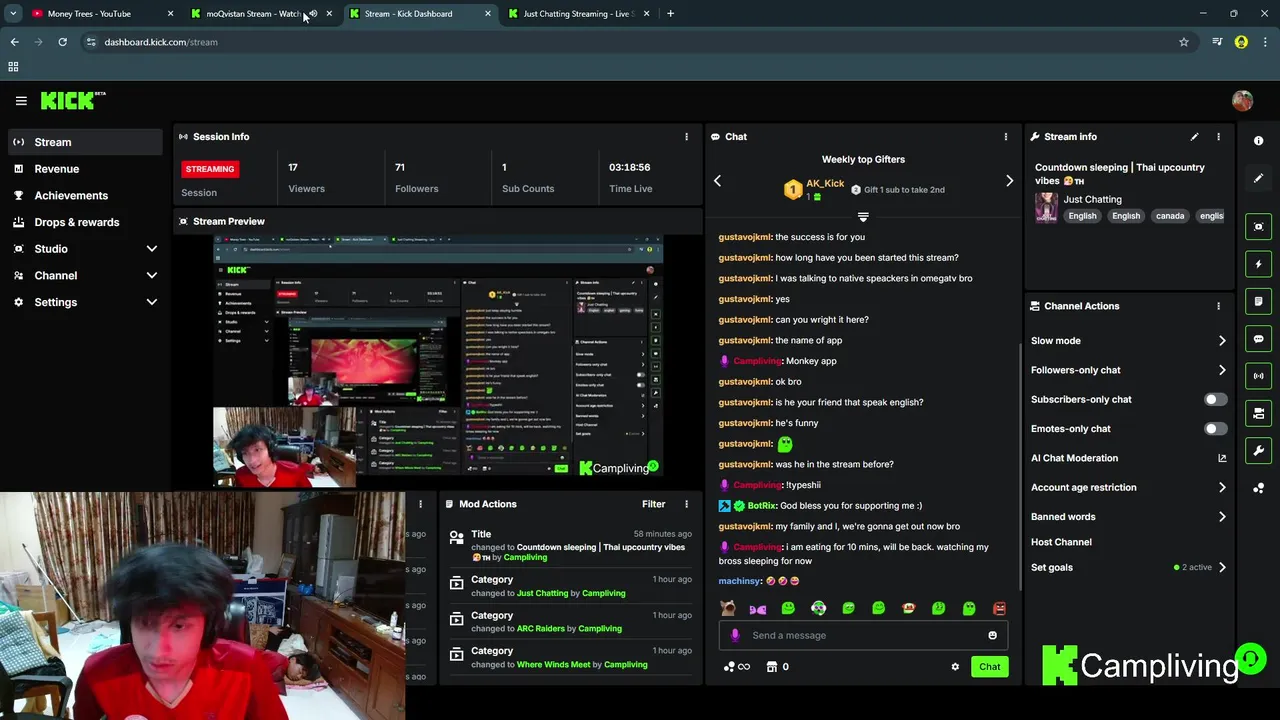Open the webcam overlay three-dot menu

pos(420,504)
